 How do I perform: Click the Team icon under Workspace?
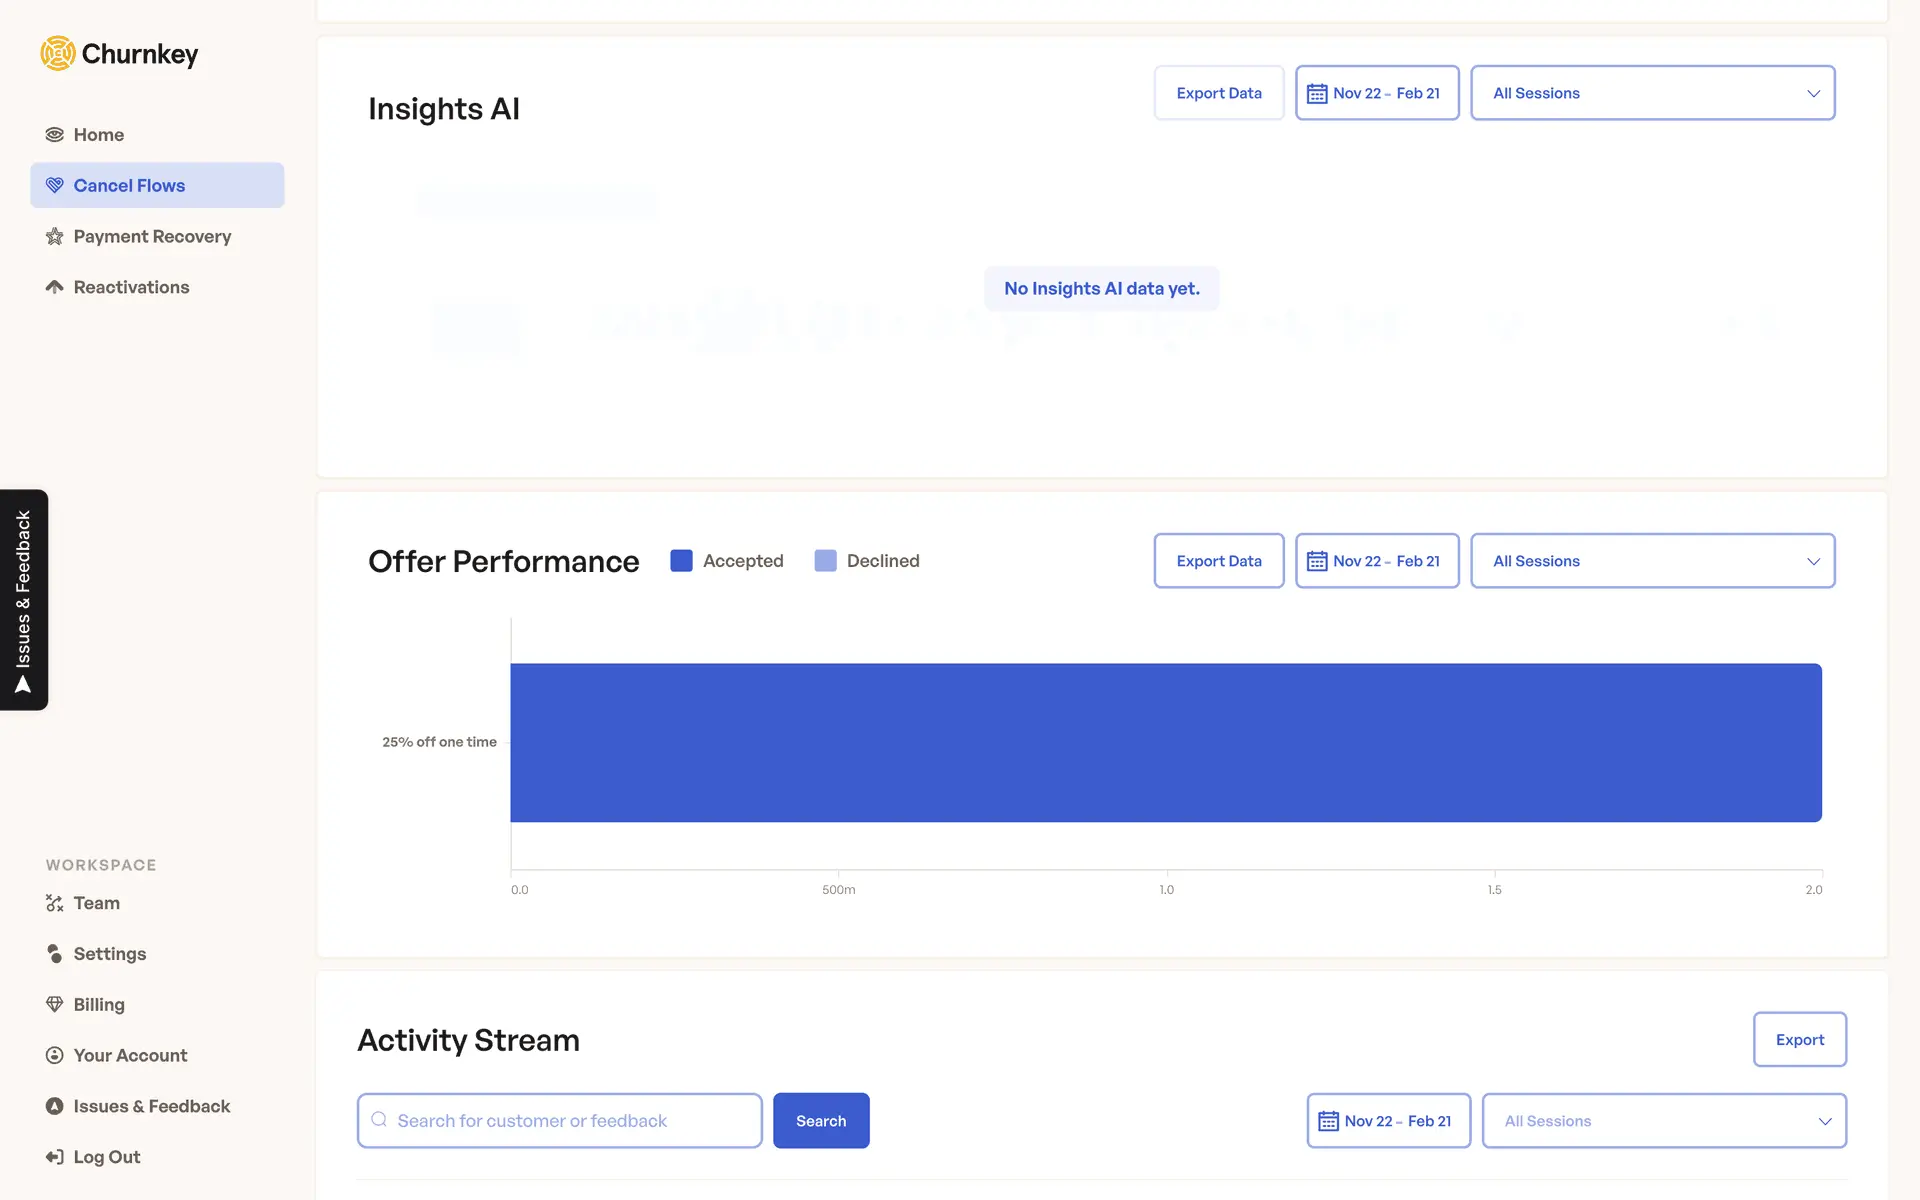[x=54, y=903]
